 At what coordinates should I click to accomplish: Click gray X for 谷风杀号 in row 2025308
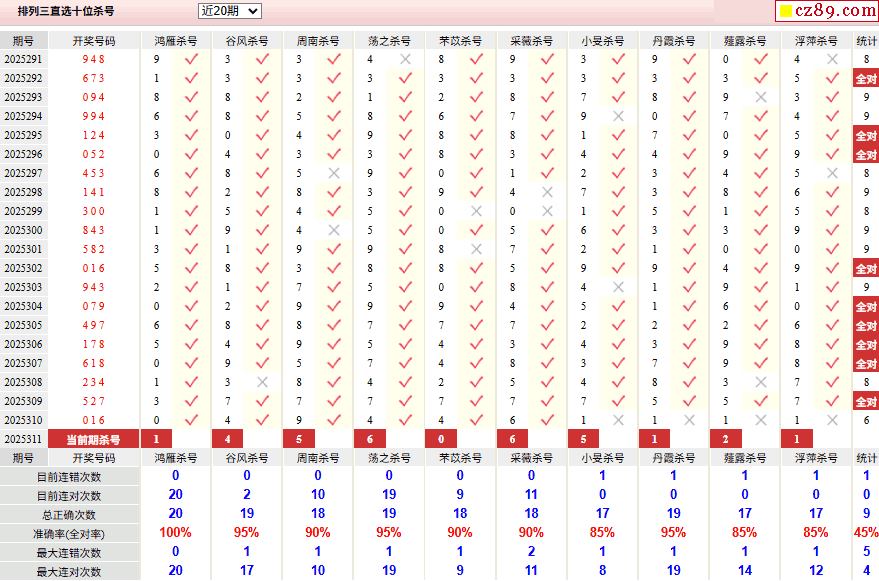pyautogui.click(x=262, y=382)
